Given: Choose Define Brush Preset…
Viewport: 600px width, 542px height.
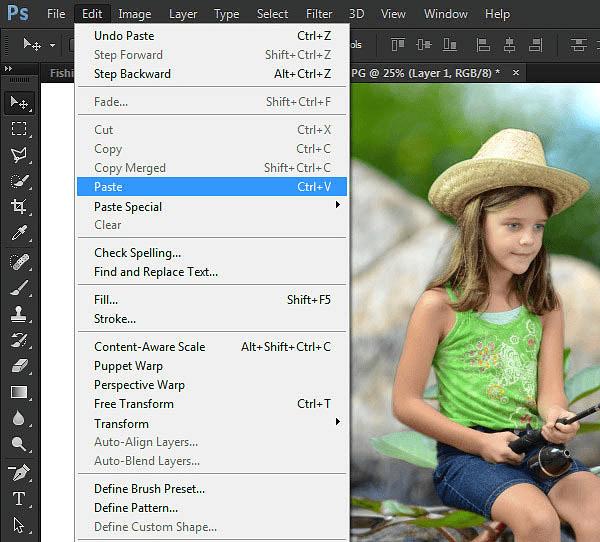Looking at the screenshot, I should (212, 489).
